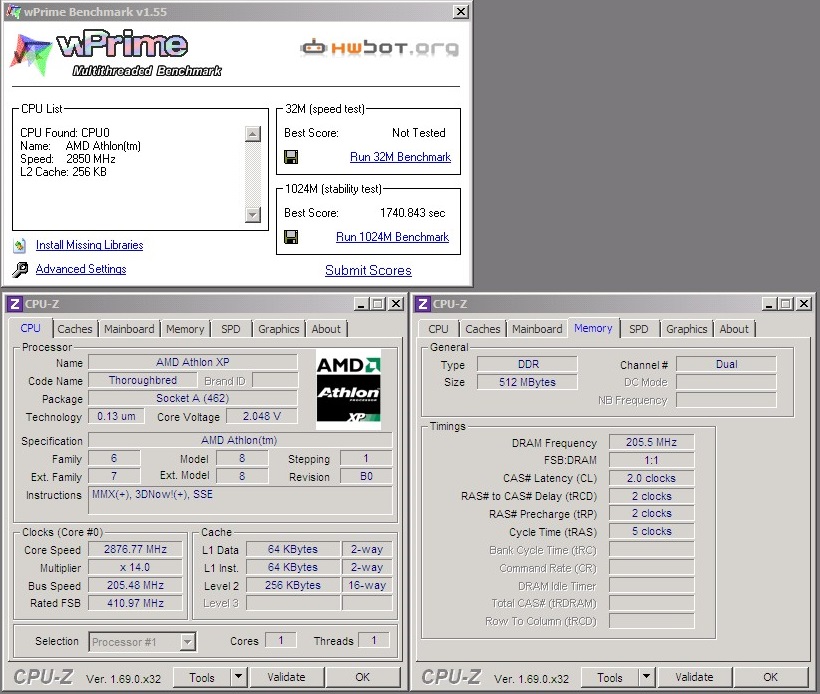Viewport: 820px width, 694px height.
Task: Switch to Graphics tab in left CPU-Z window
Action: 279,329
